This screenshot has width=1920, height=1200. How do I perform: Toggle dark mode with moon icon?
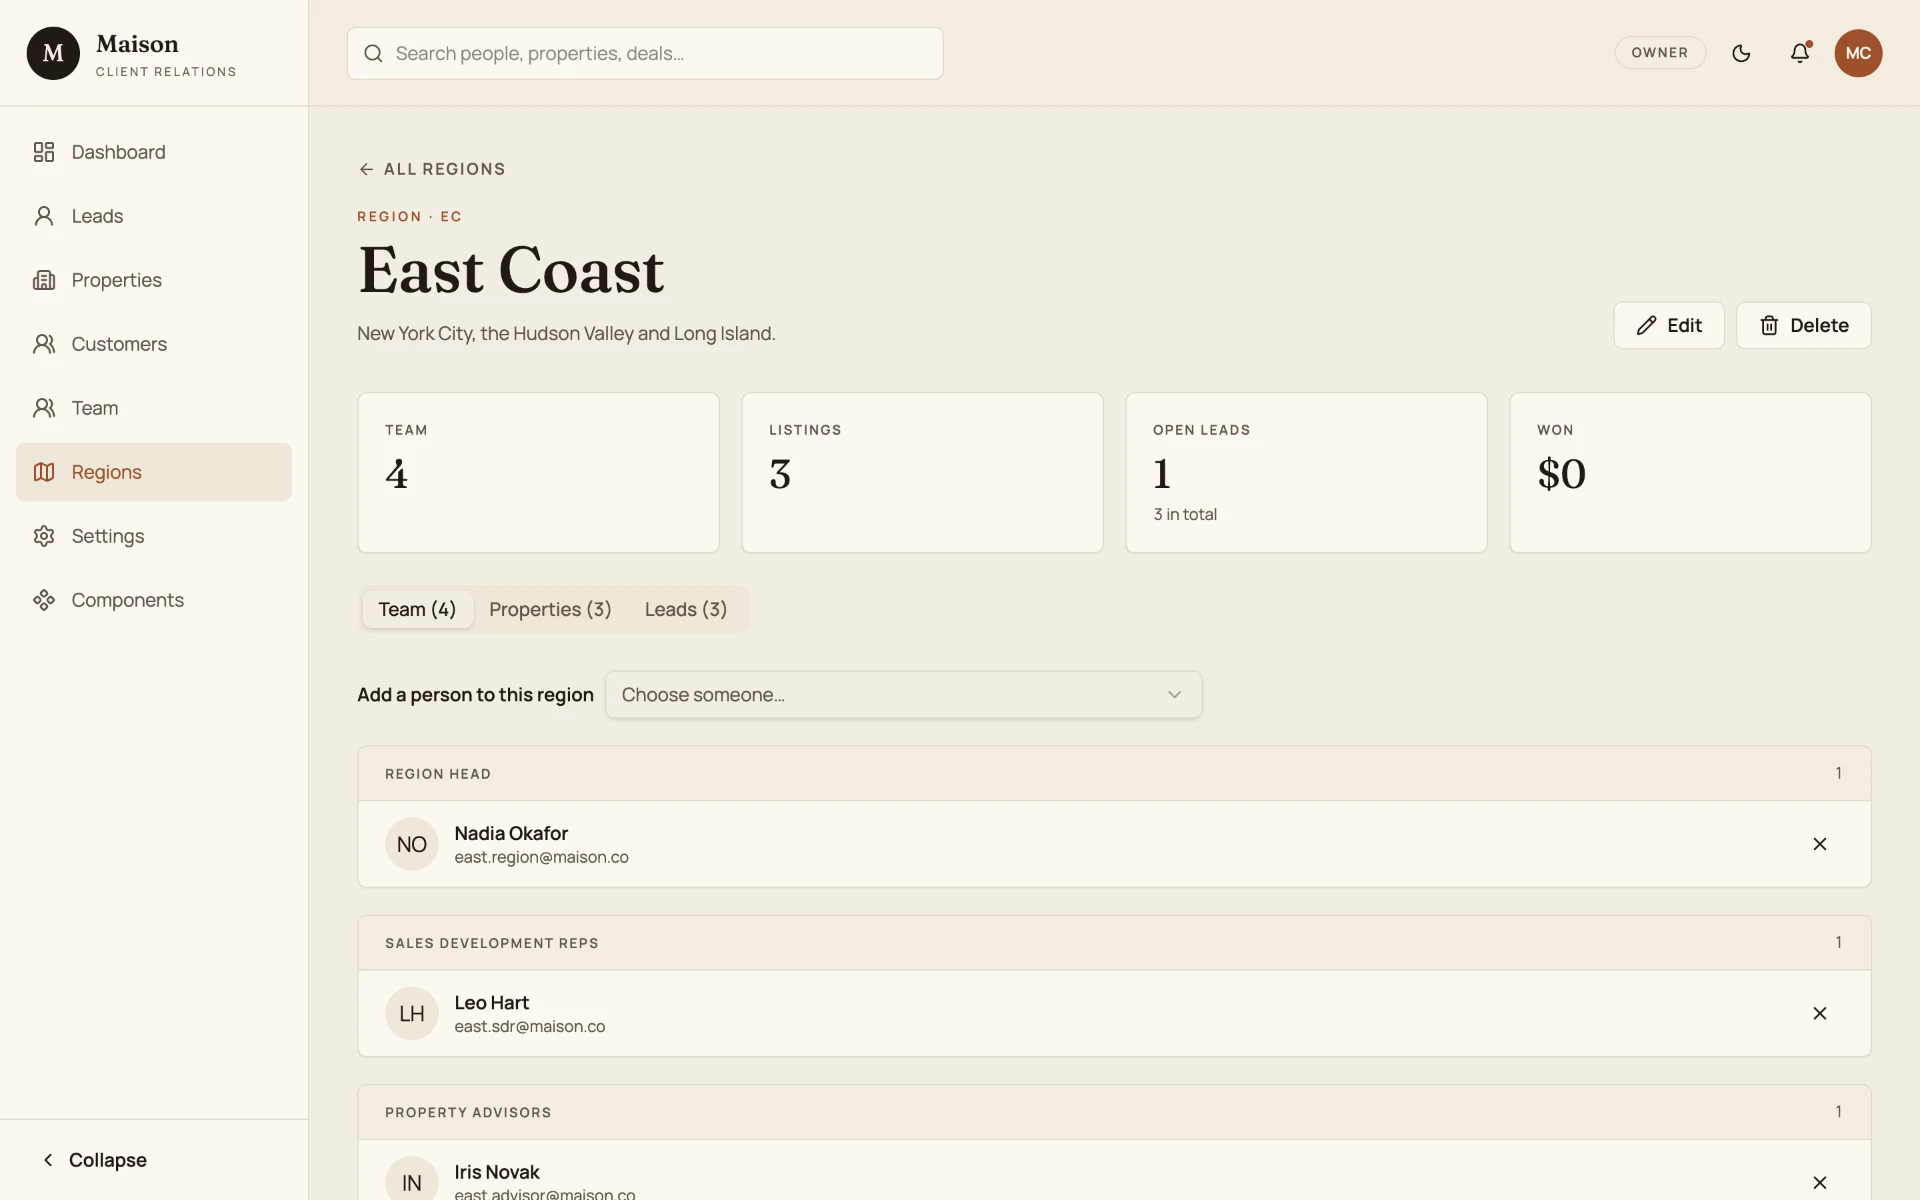coord(1741,53)
